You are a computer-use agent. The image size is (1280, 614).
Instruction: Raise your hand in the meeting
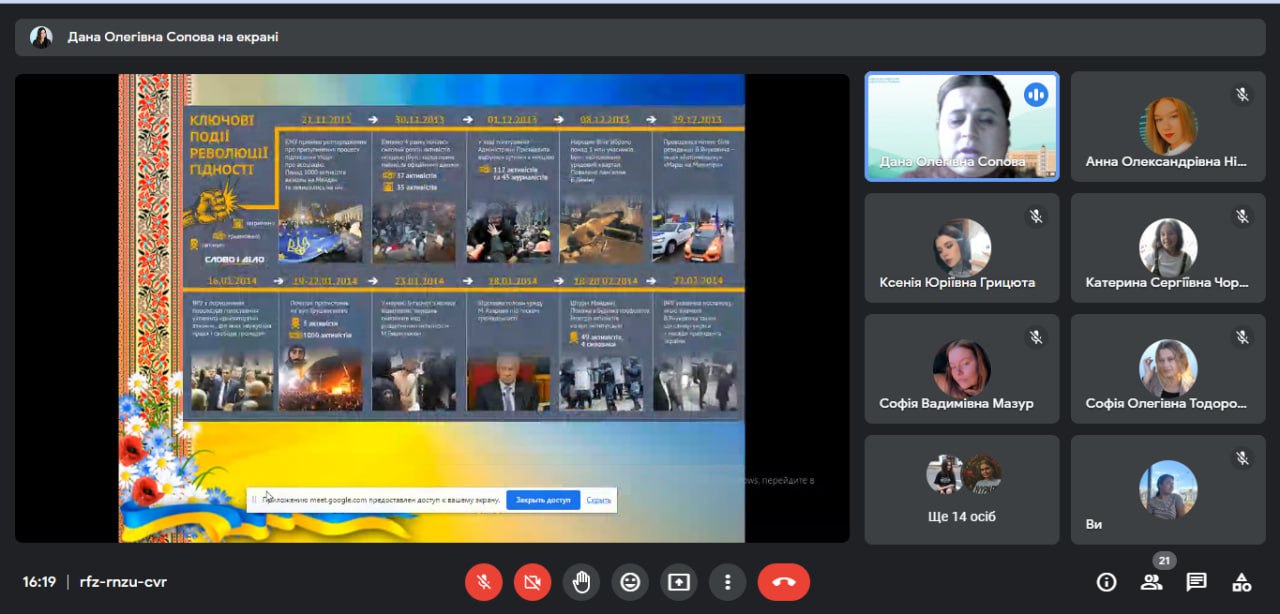581,582
